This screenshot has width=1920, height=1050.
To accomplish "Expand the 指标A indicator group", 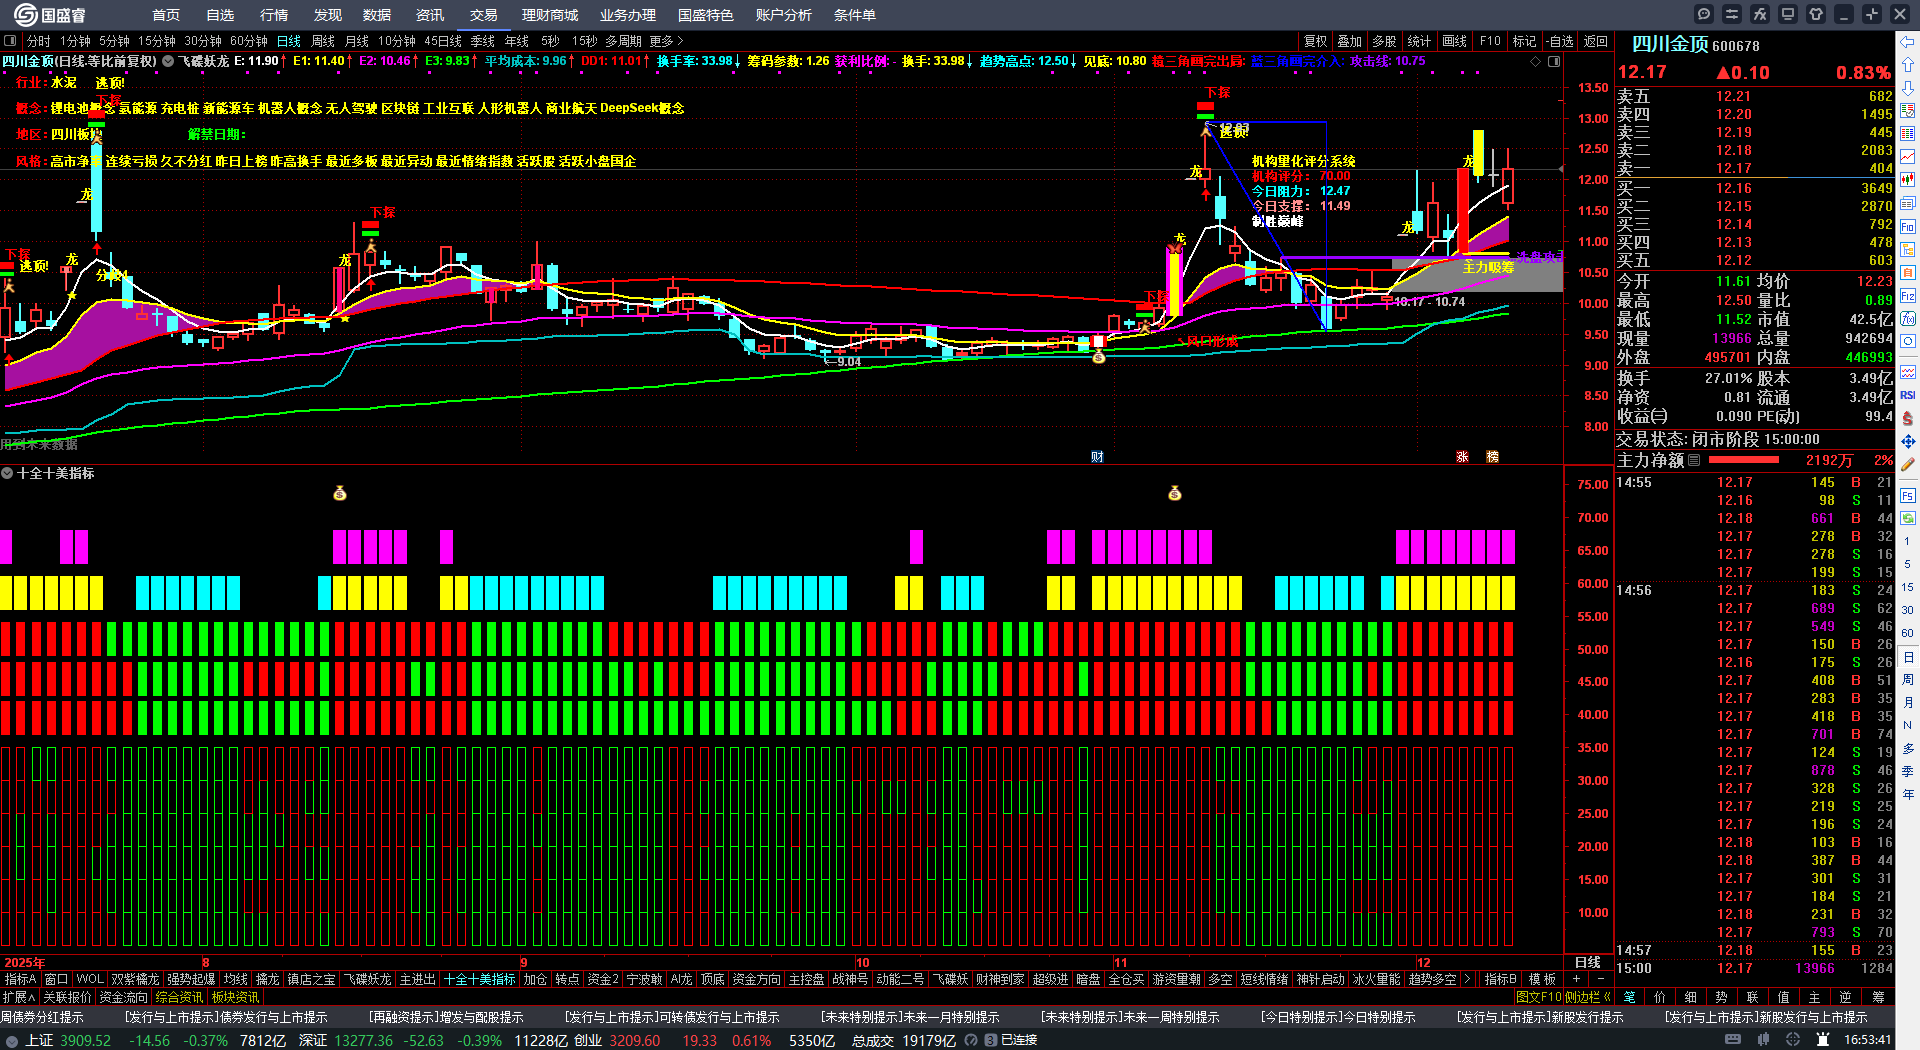I will (x=21, y=979).
